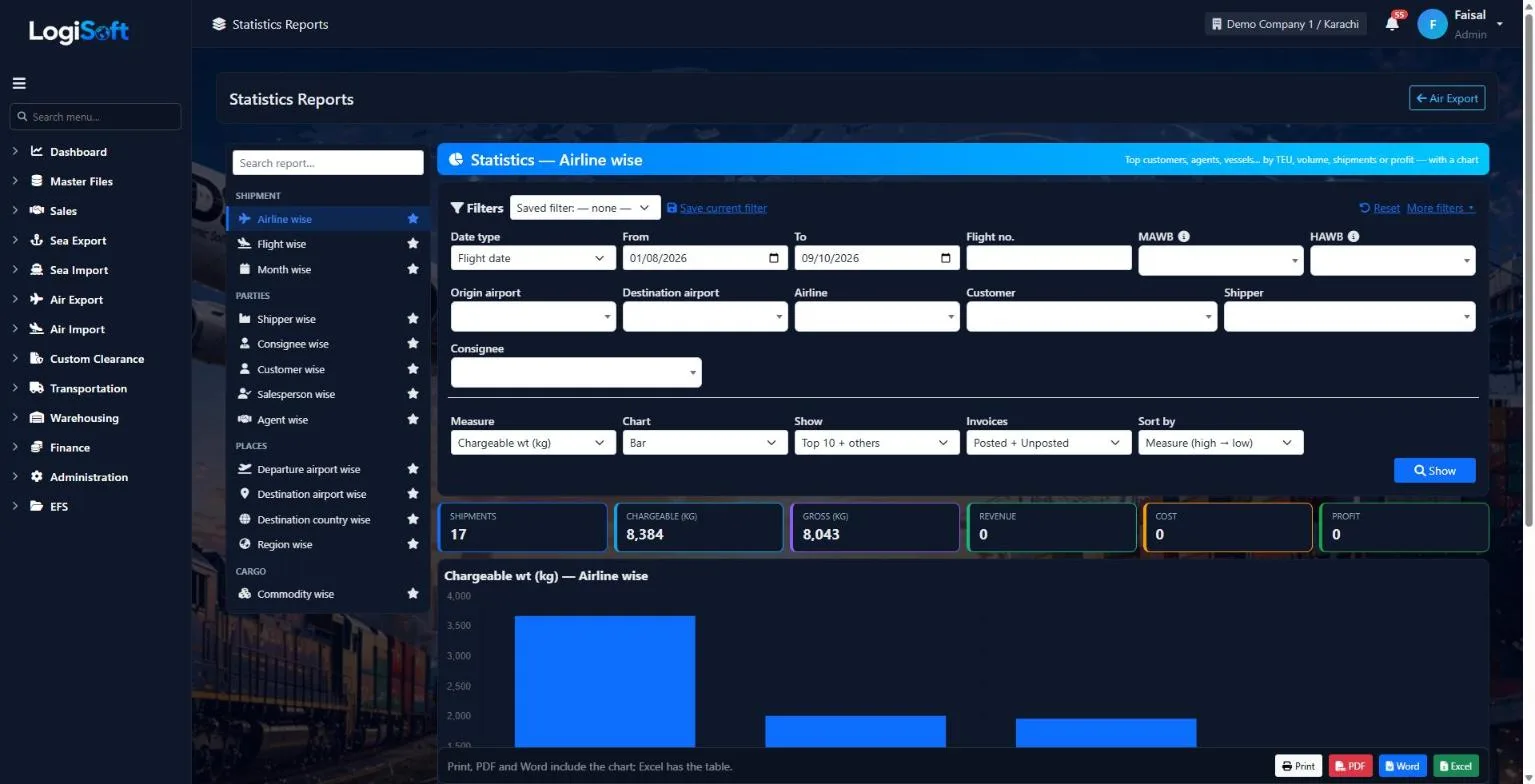This screenshot has width=1535, height=784.
Task: Click the MAWB info icon
Action: click(x=1184, y=237)
